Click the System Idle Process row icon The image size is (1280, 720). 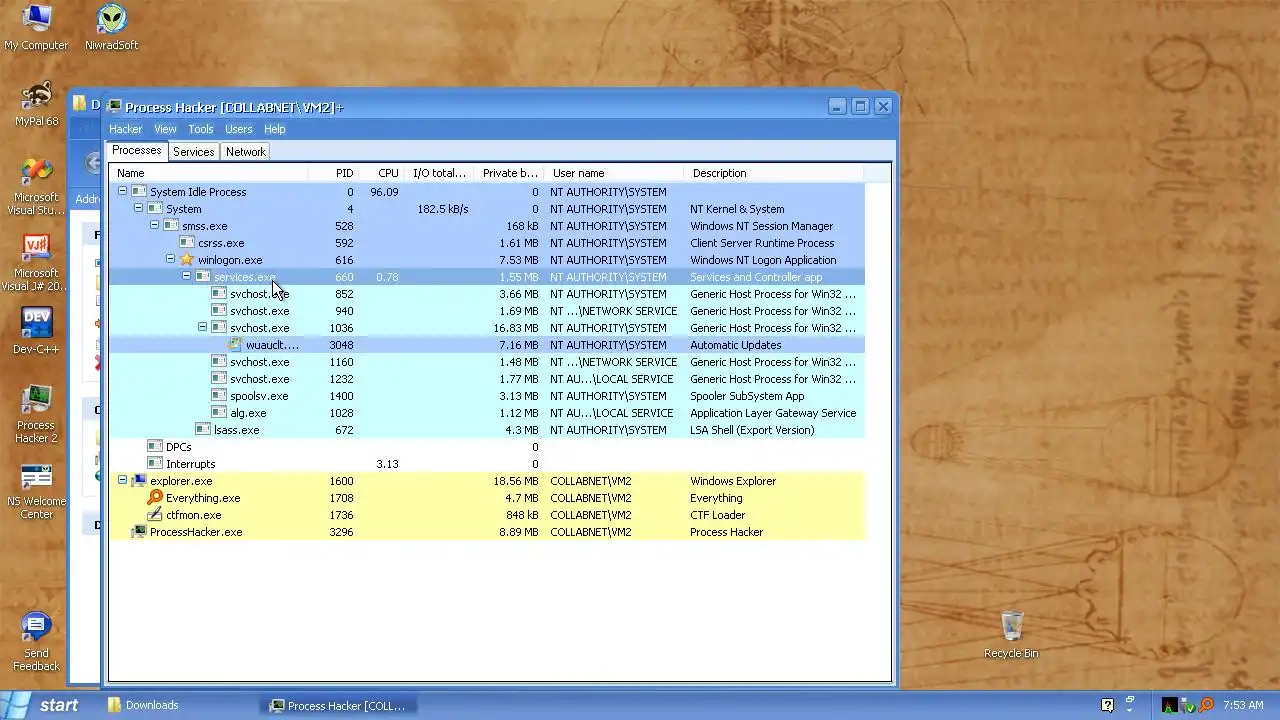coord(139,192)
